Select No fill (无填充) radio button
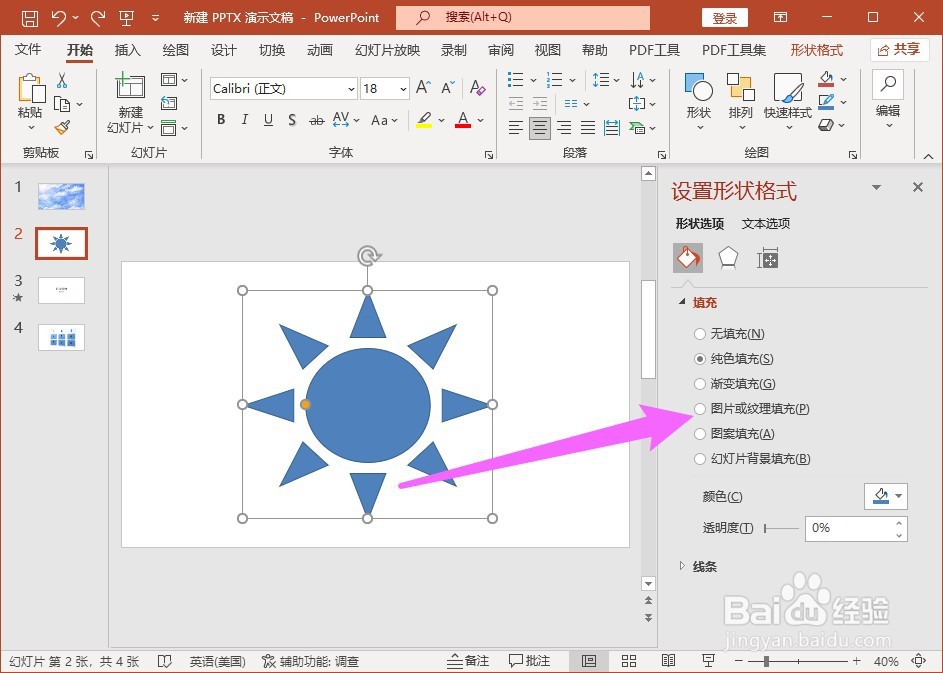This screenshot has height=673, width=943. [699, 333]
